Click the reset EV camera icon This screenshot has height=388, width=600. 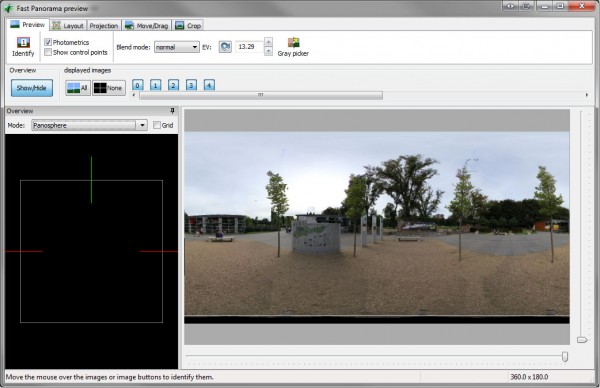pyautogui.click(x=225, y=47)
